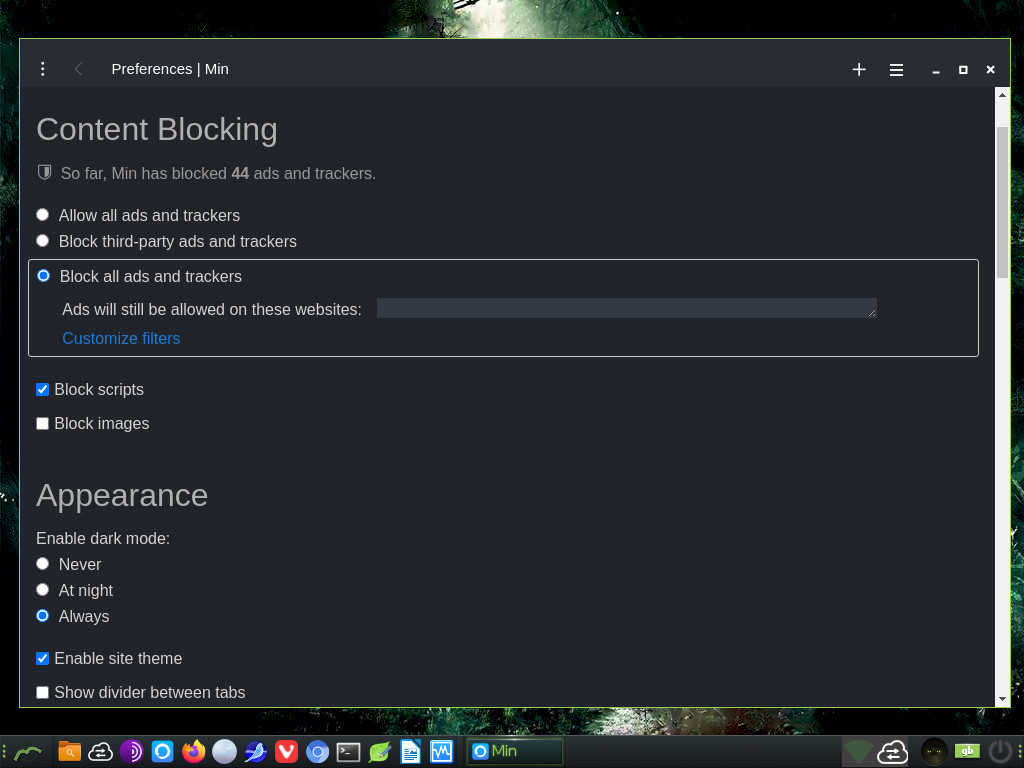Viewport: 1024px width, 768px height.
Task: Disable the Enable site theme checkbox
Action: tap(42, 658)
